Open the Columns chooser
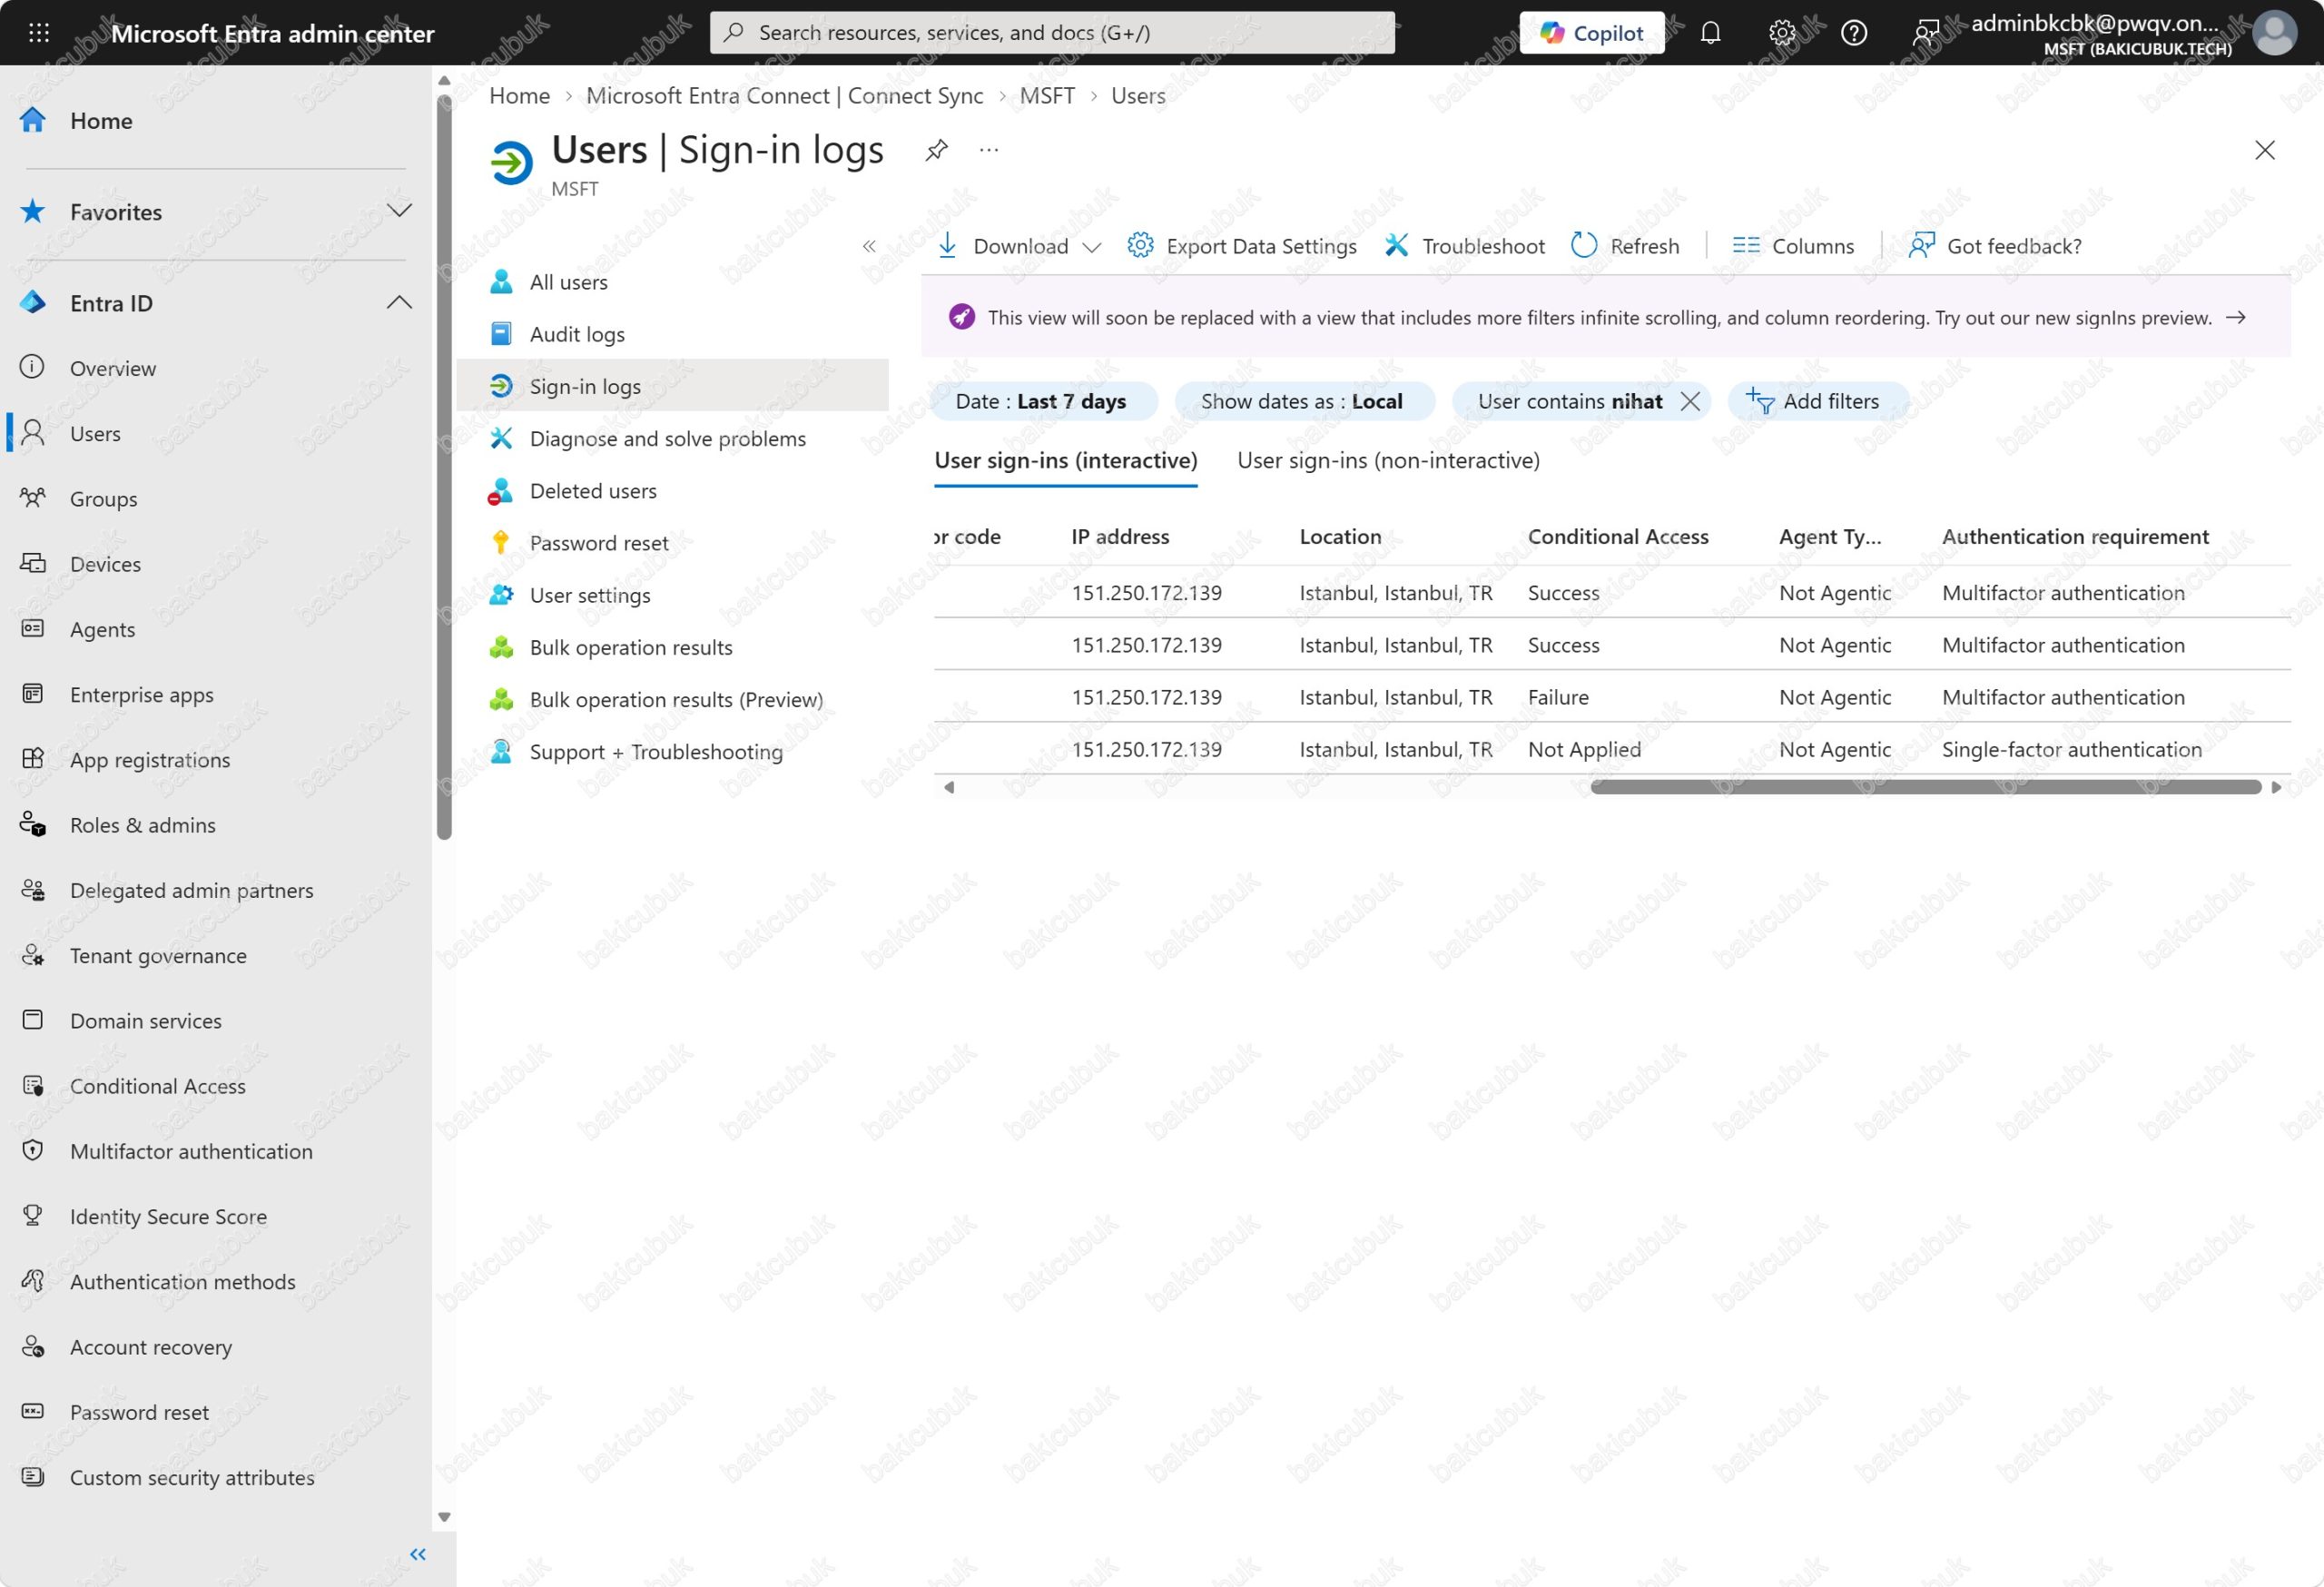The image size is (2324, 1587). tap(1793, 245)
